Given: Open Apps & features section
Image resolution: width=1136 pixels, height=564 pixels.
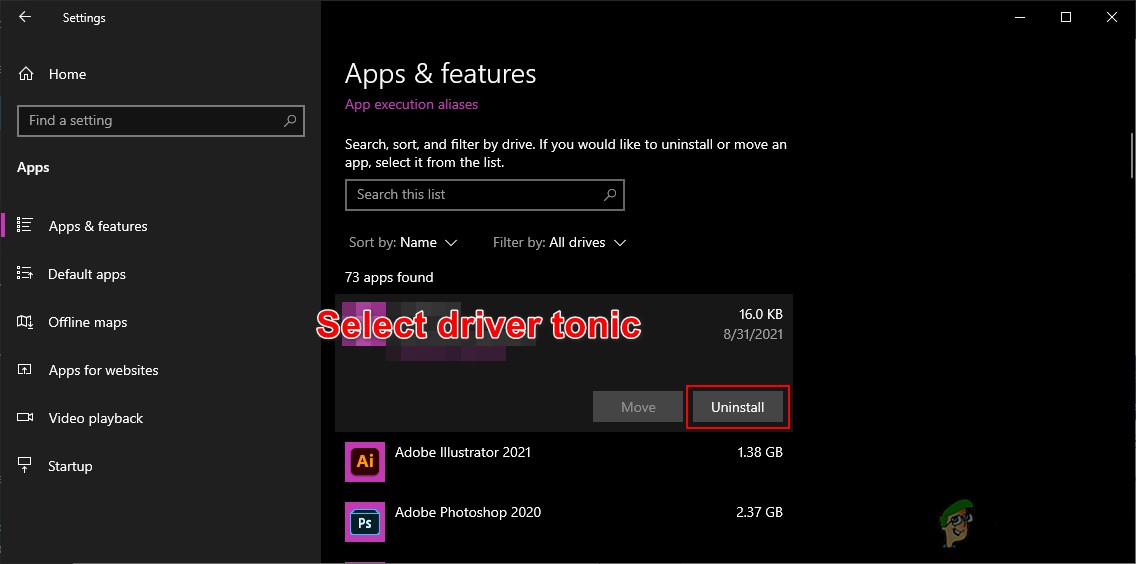Looking at the screenshot, I should pyautogui.click(x=98, y=226).
